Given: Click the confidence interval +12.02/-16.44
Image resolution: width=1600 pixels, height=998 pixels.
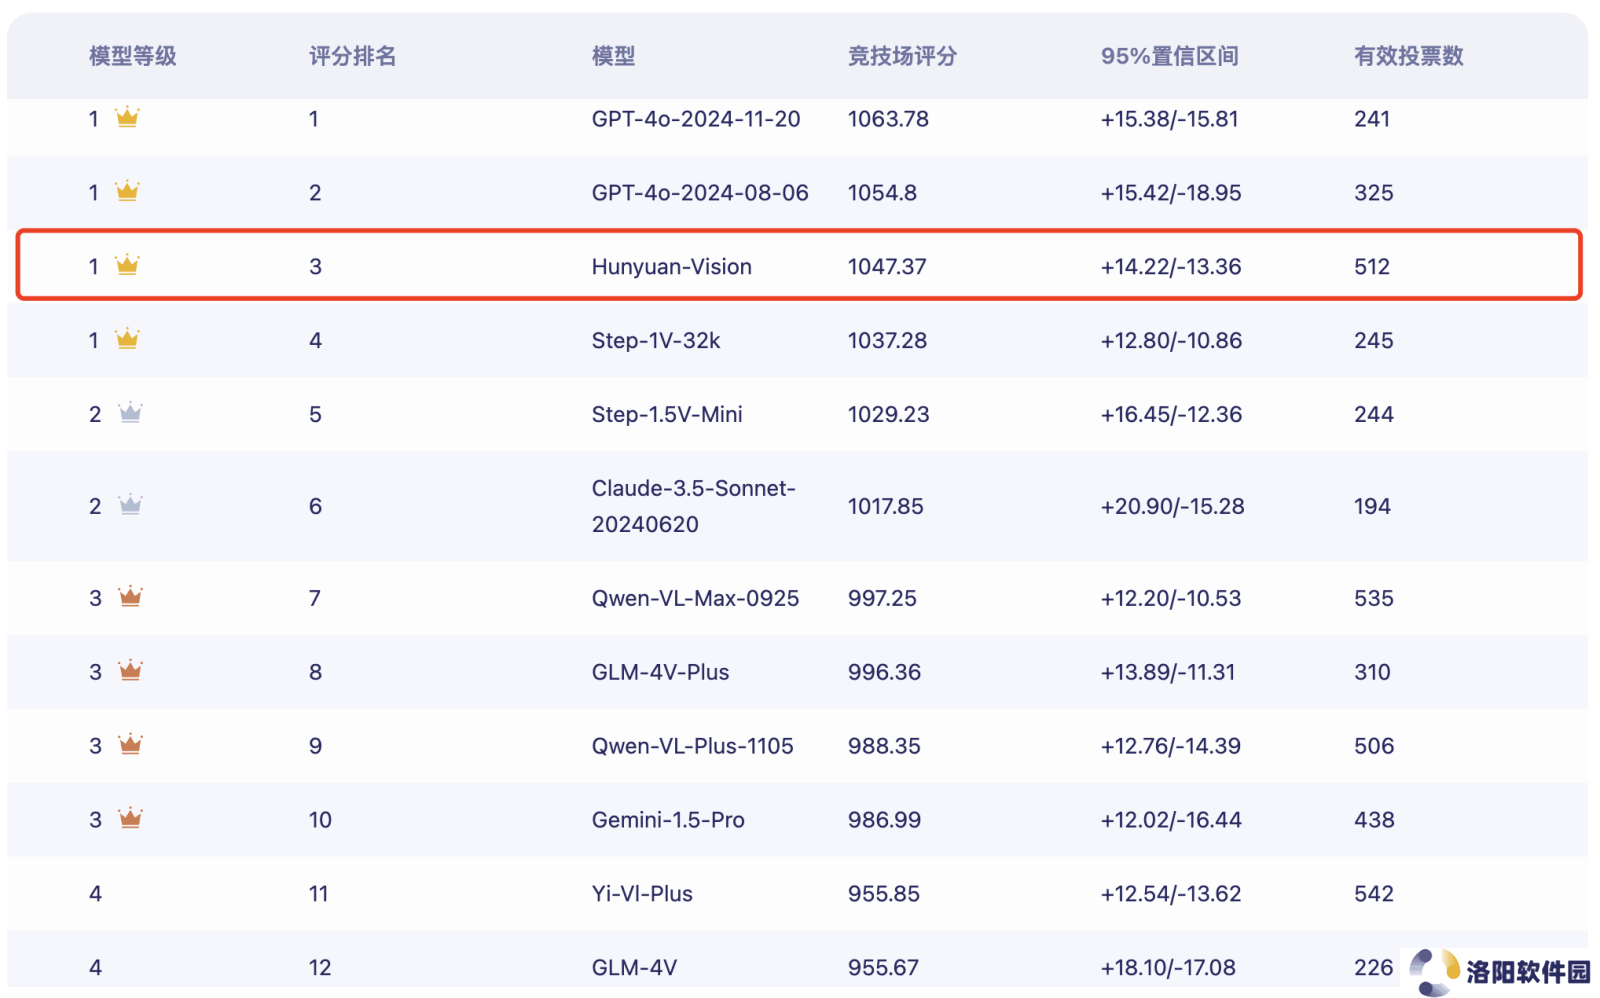Looking at the screenshot, I should pyautogui.click(x=1171, y=821).
